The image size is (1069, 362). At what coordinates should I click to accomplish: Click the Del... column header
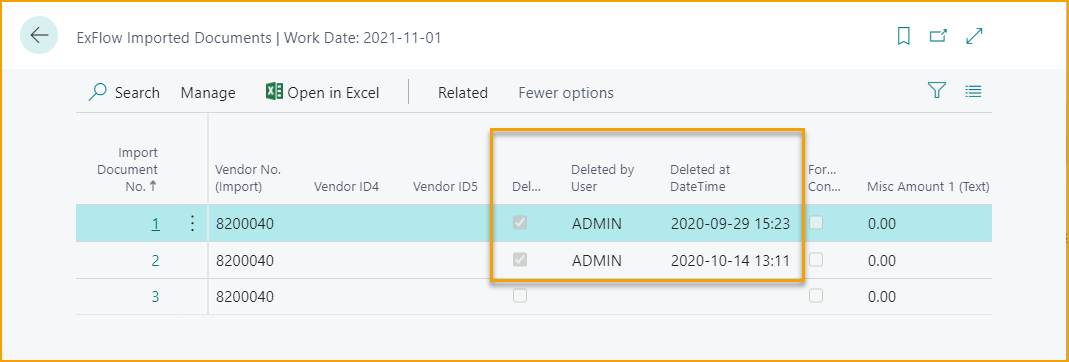526,186
